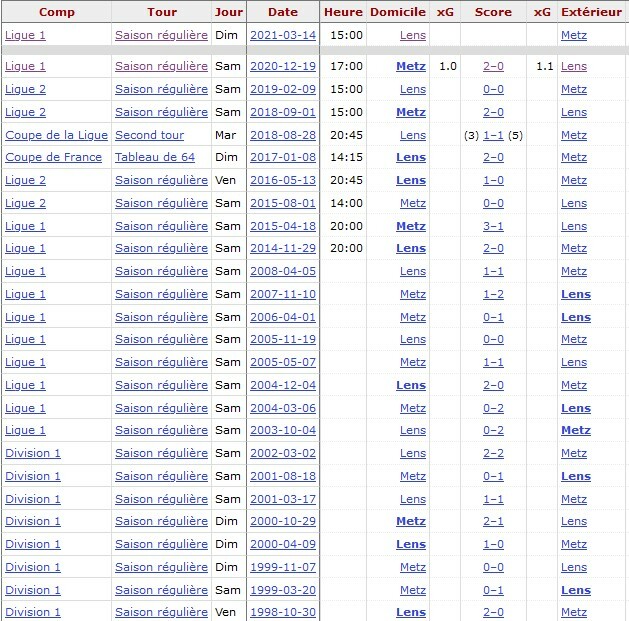Open the 2015-08-01 date link
Screen dimensions: 629x621
click(283, 203)
